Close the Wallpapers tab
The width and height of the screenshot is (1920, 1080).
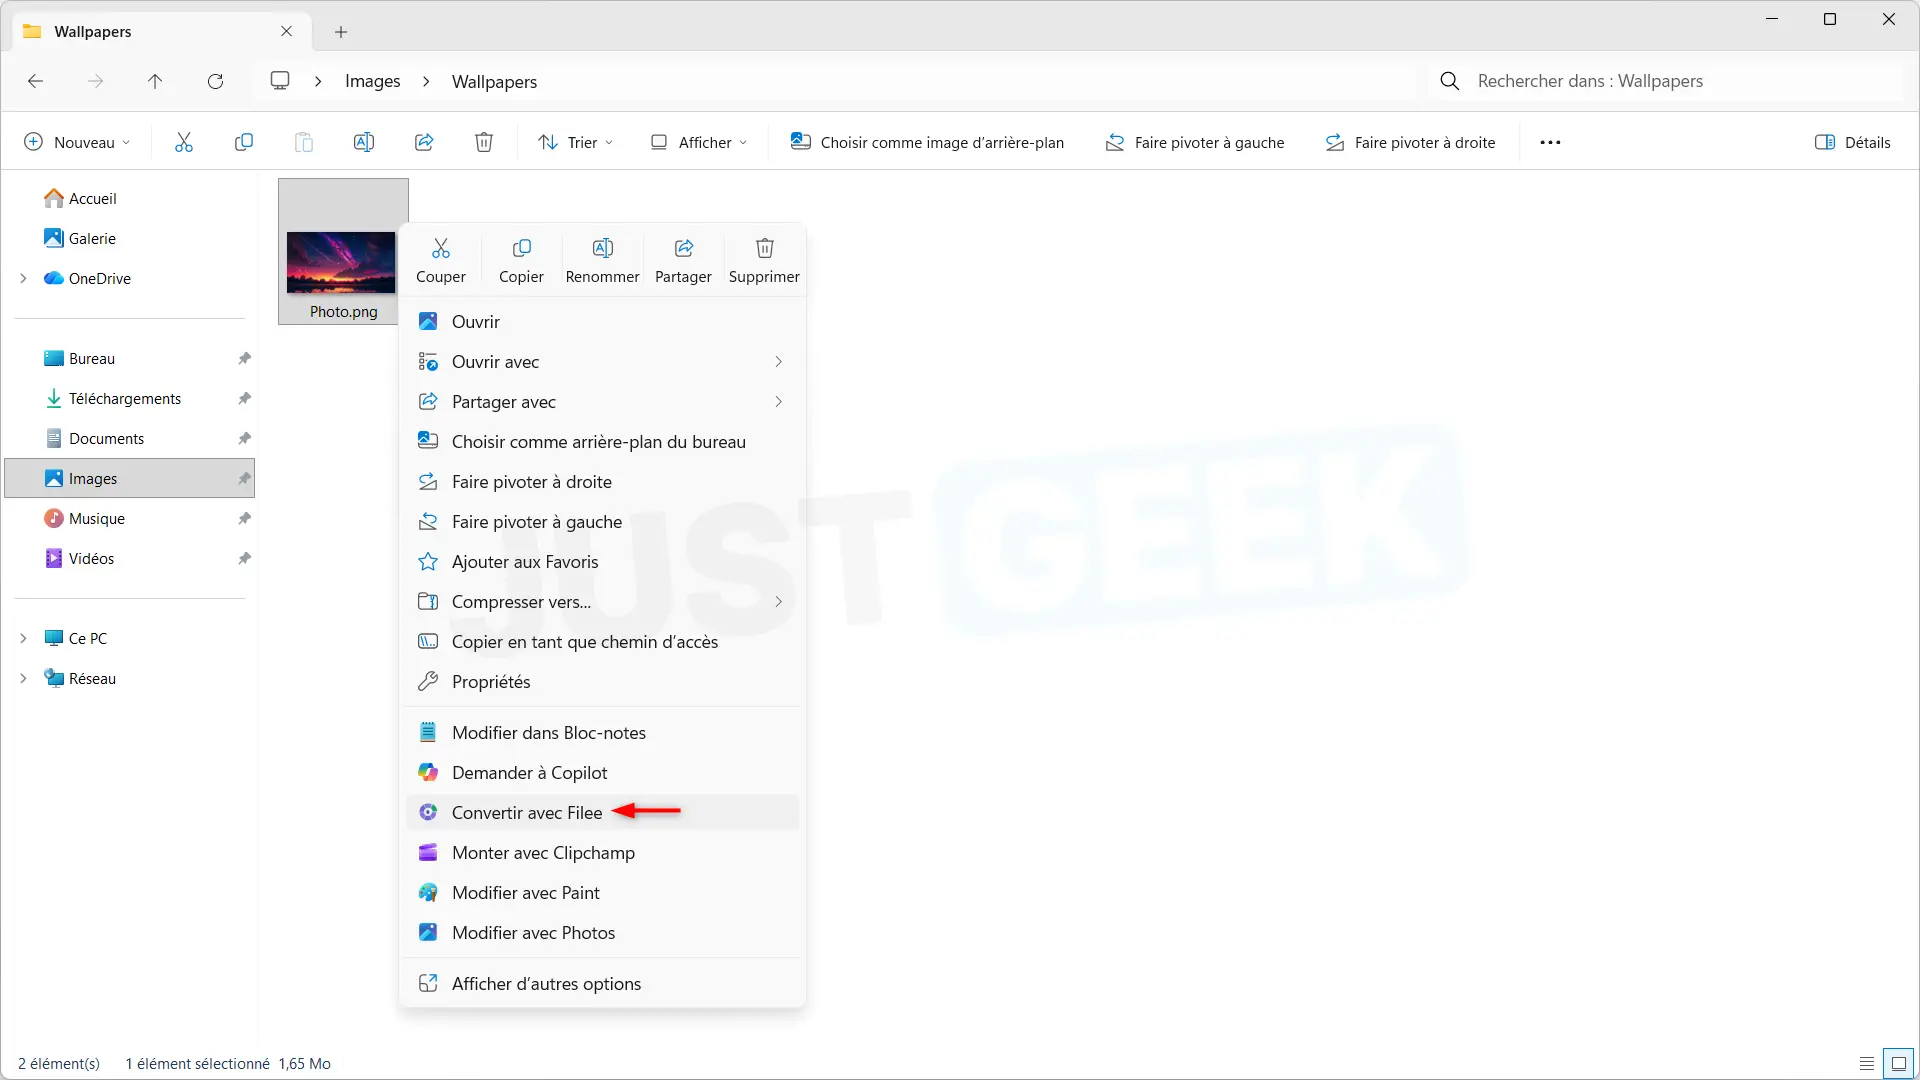(x=287, y=31)
